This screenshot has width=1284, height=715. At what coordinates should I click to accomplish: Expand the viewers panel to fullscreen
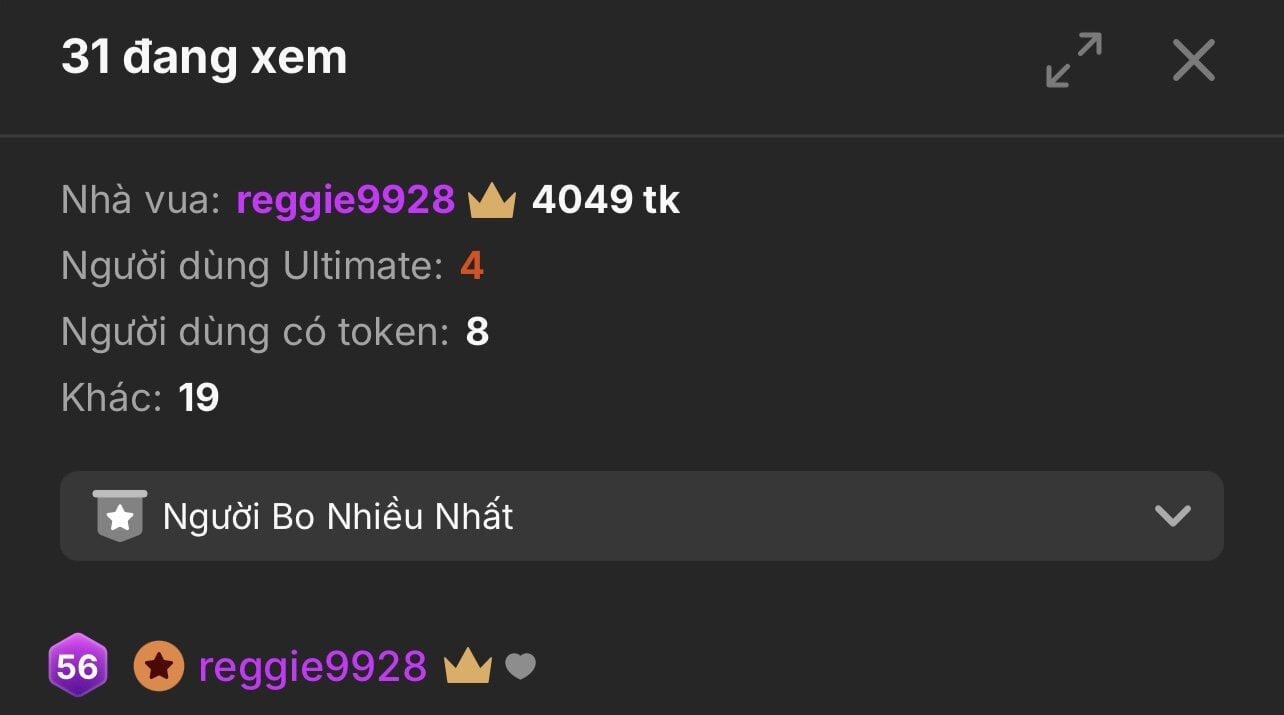[x=1073, y=60]
